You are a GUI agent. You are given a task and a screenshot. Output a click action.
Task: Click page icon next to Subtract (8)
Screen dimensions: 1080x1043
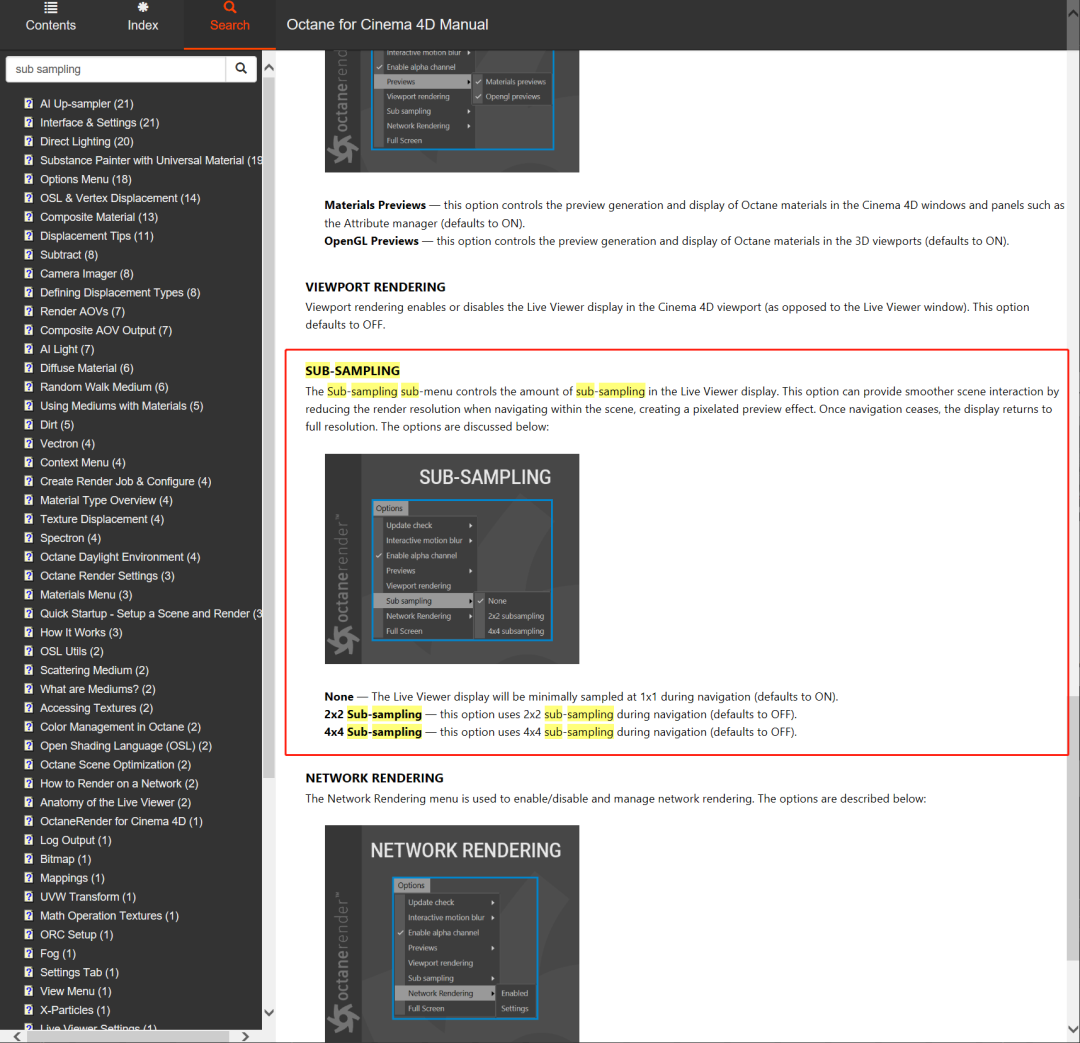pyautogui.click(x=29, y=254)
